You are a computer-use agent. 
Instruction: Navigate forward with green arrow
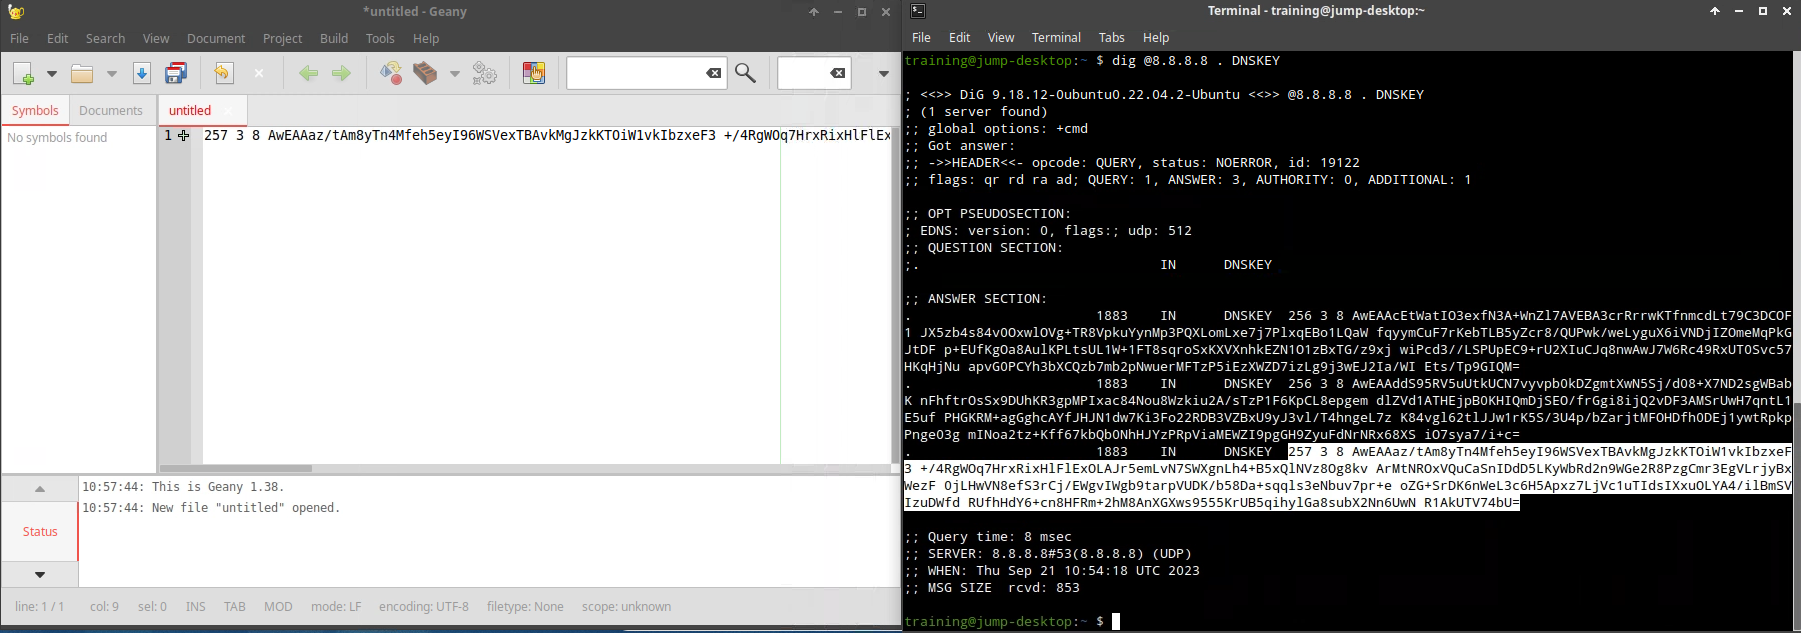tap(341, 73)
